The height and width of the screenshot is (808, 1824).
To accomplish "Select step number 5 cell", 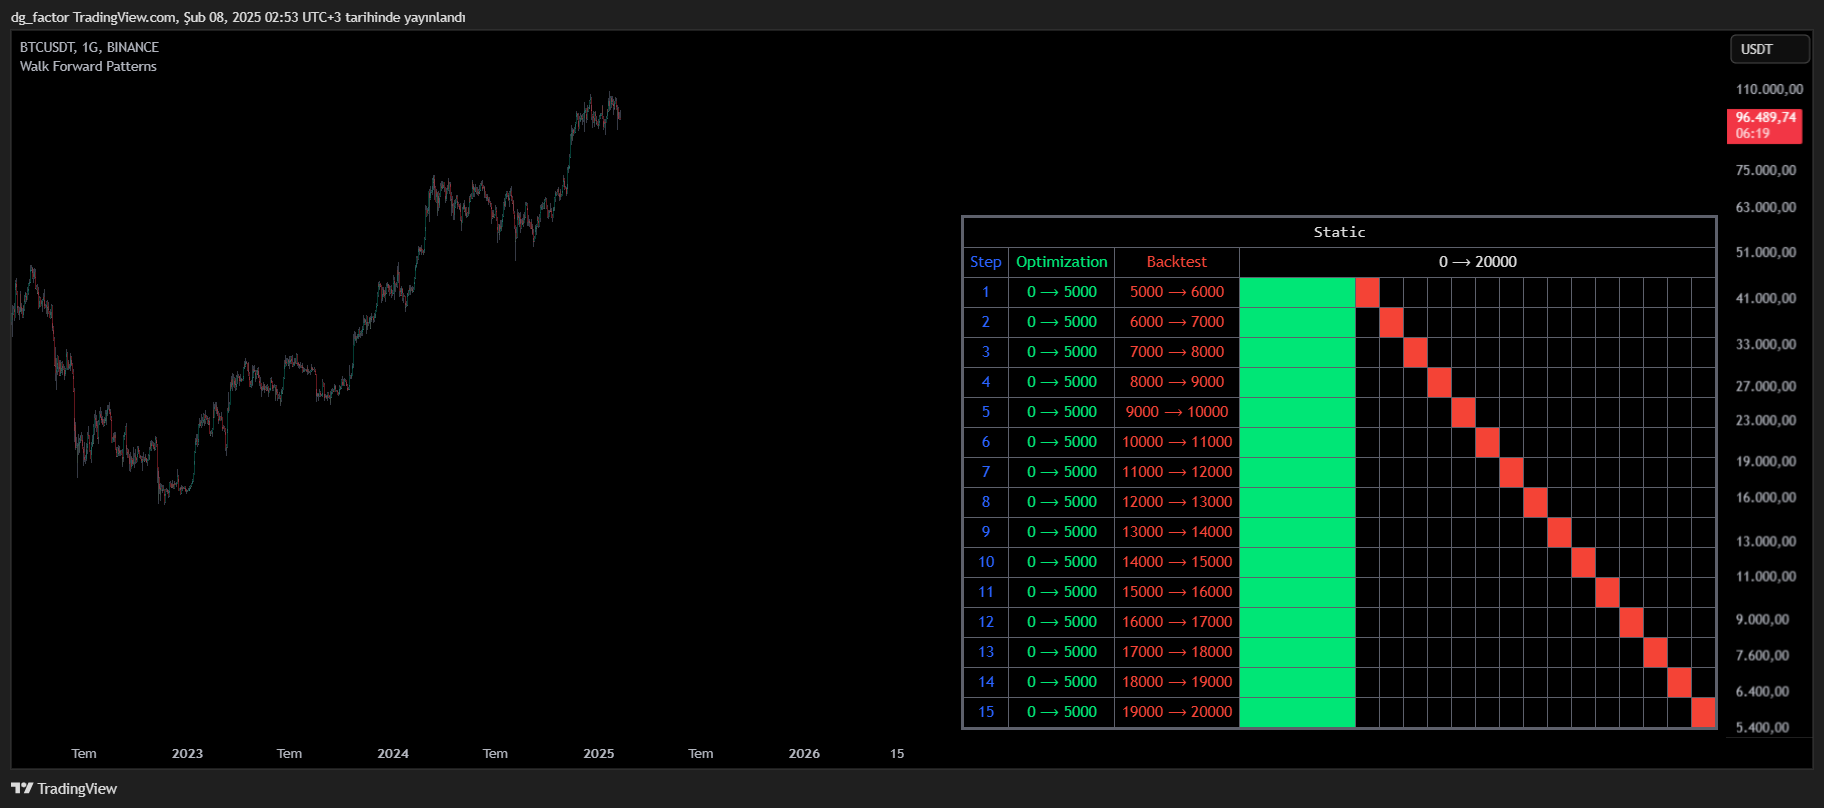I will (x=986, y=412).
